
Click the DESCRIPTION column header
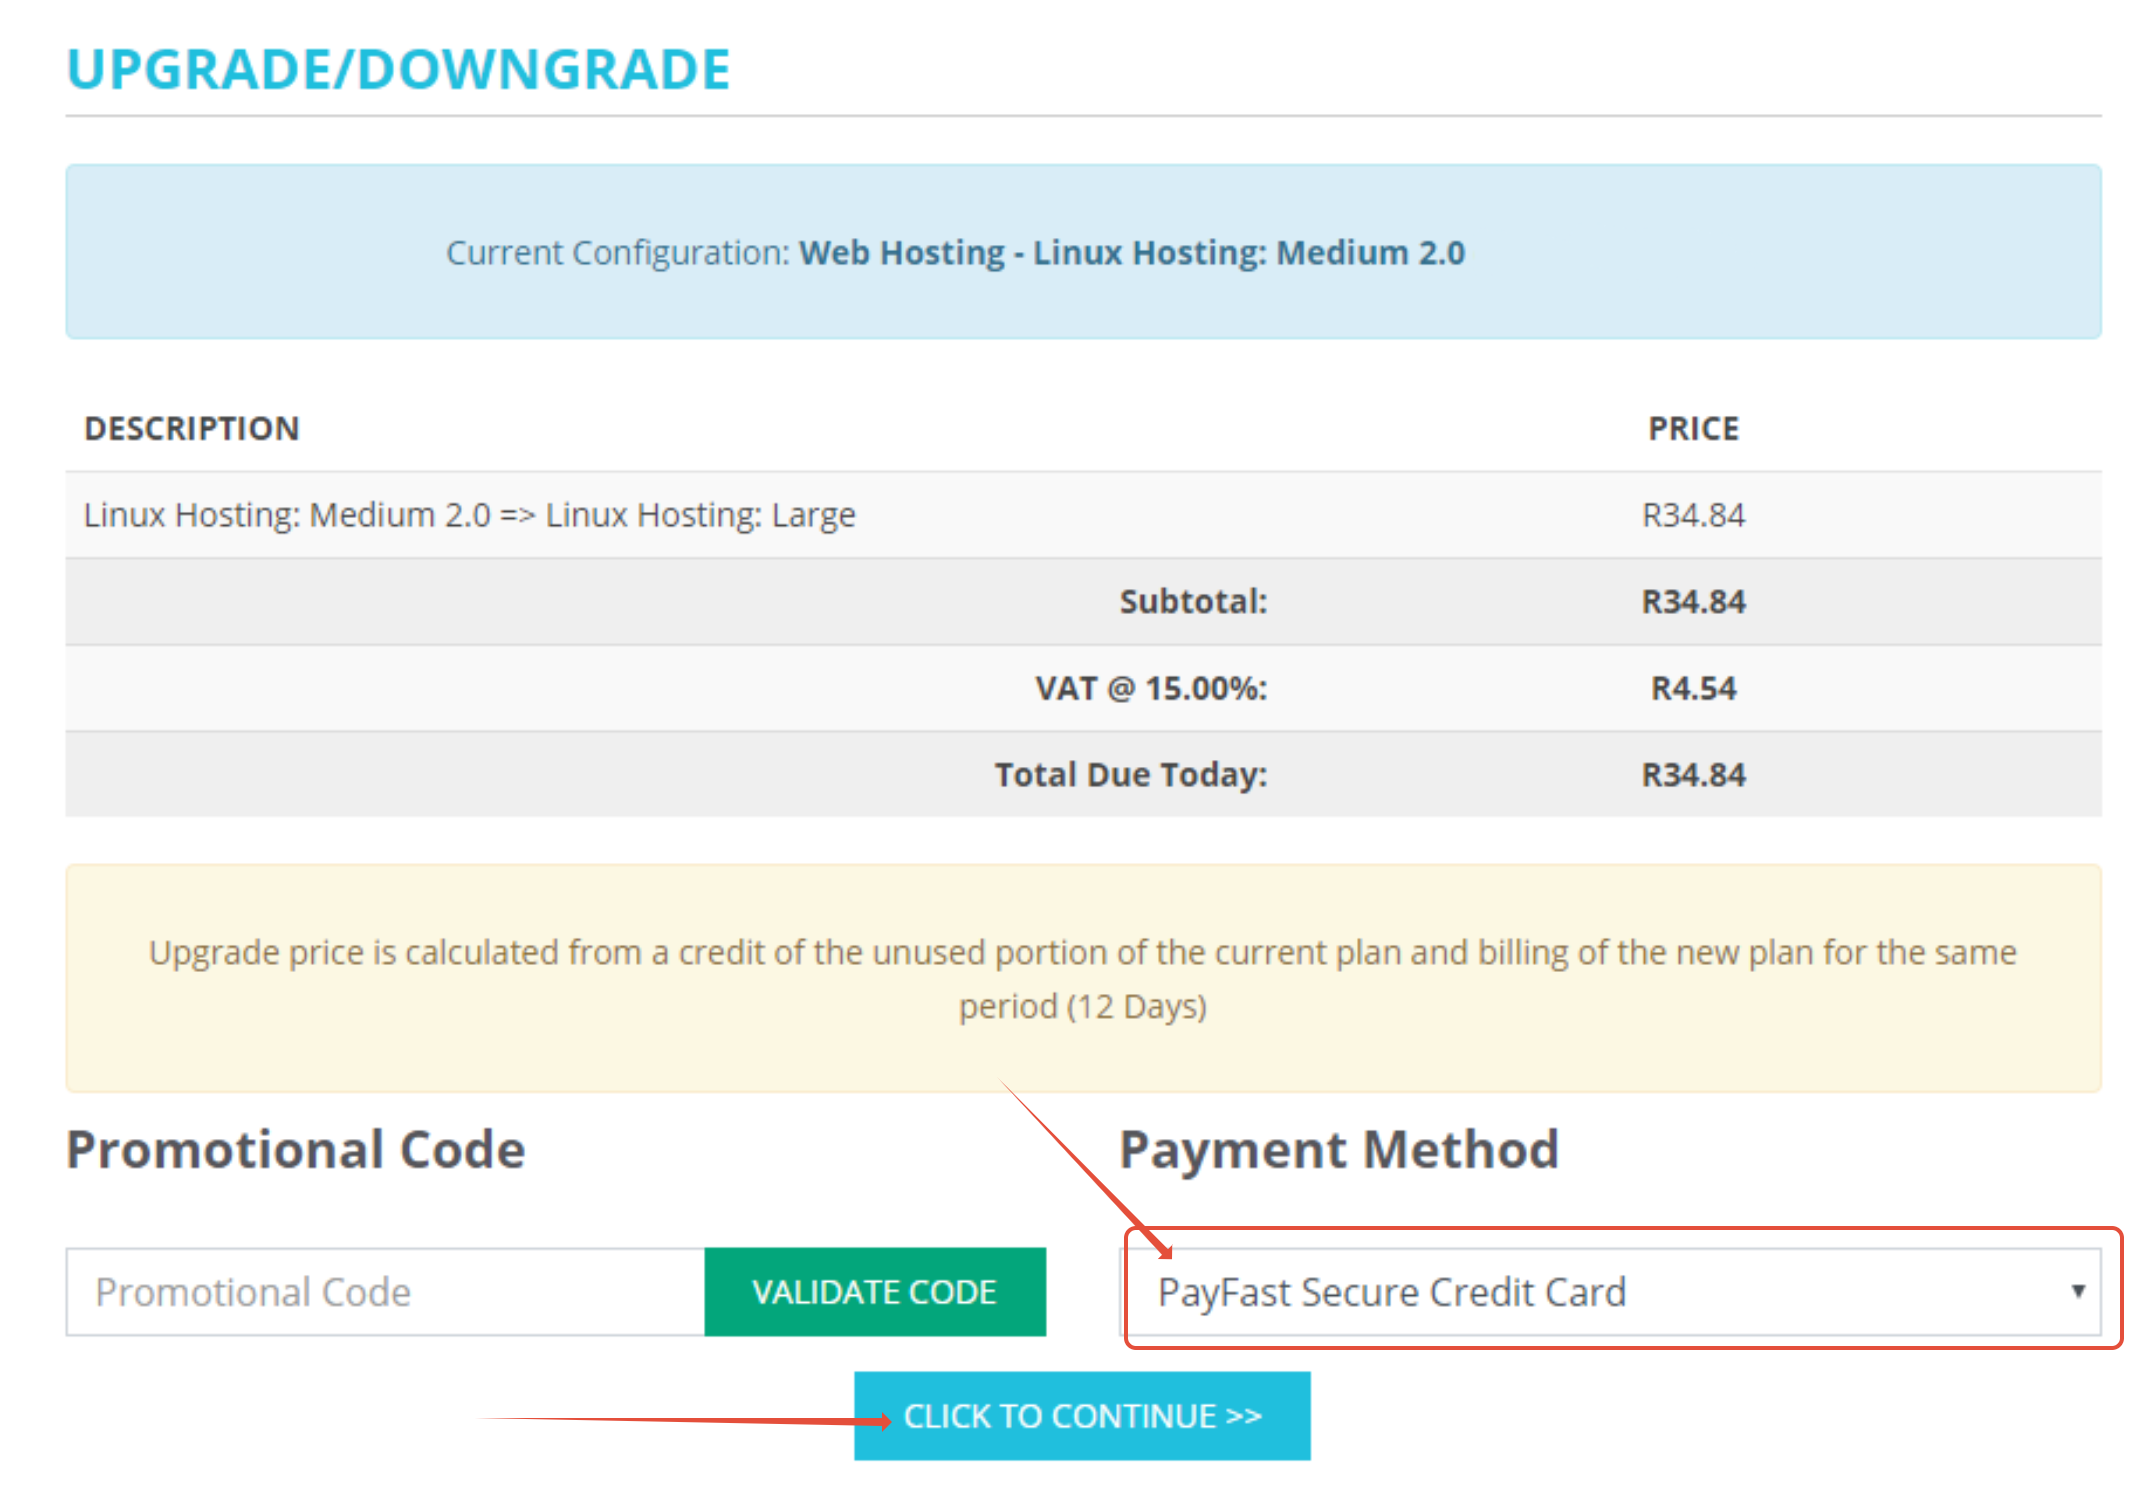click(x=192, y=428)
